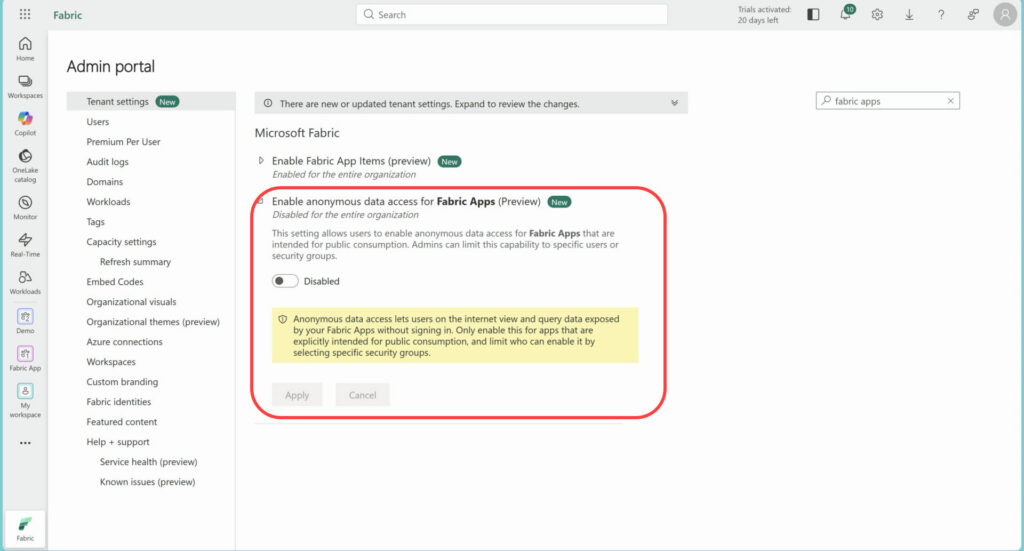Open OneLake catalog in sidebar
This screenshot has height=551, width=1024.
point(25,165)
